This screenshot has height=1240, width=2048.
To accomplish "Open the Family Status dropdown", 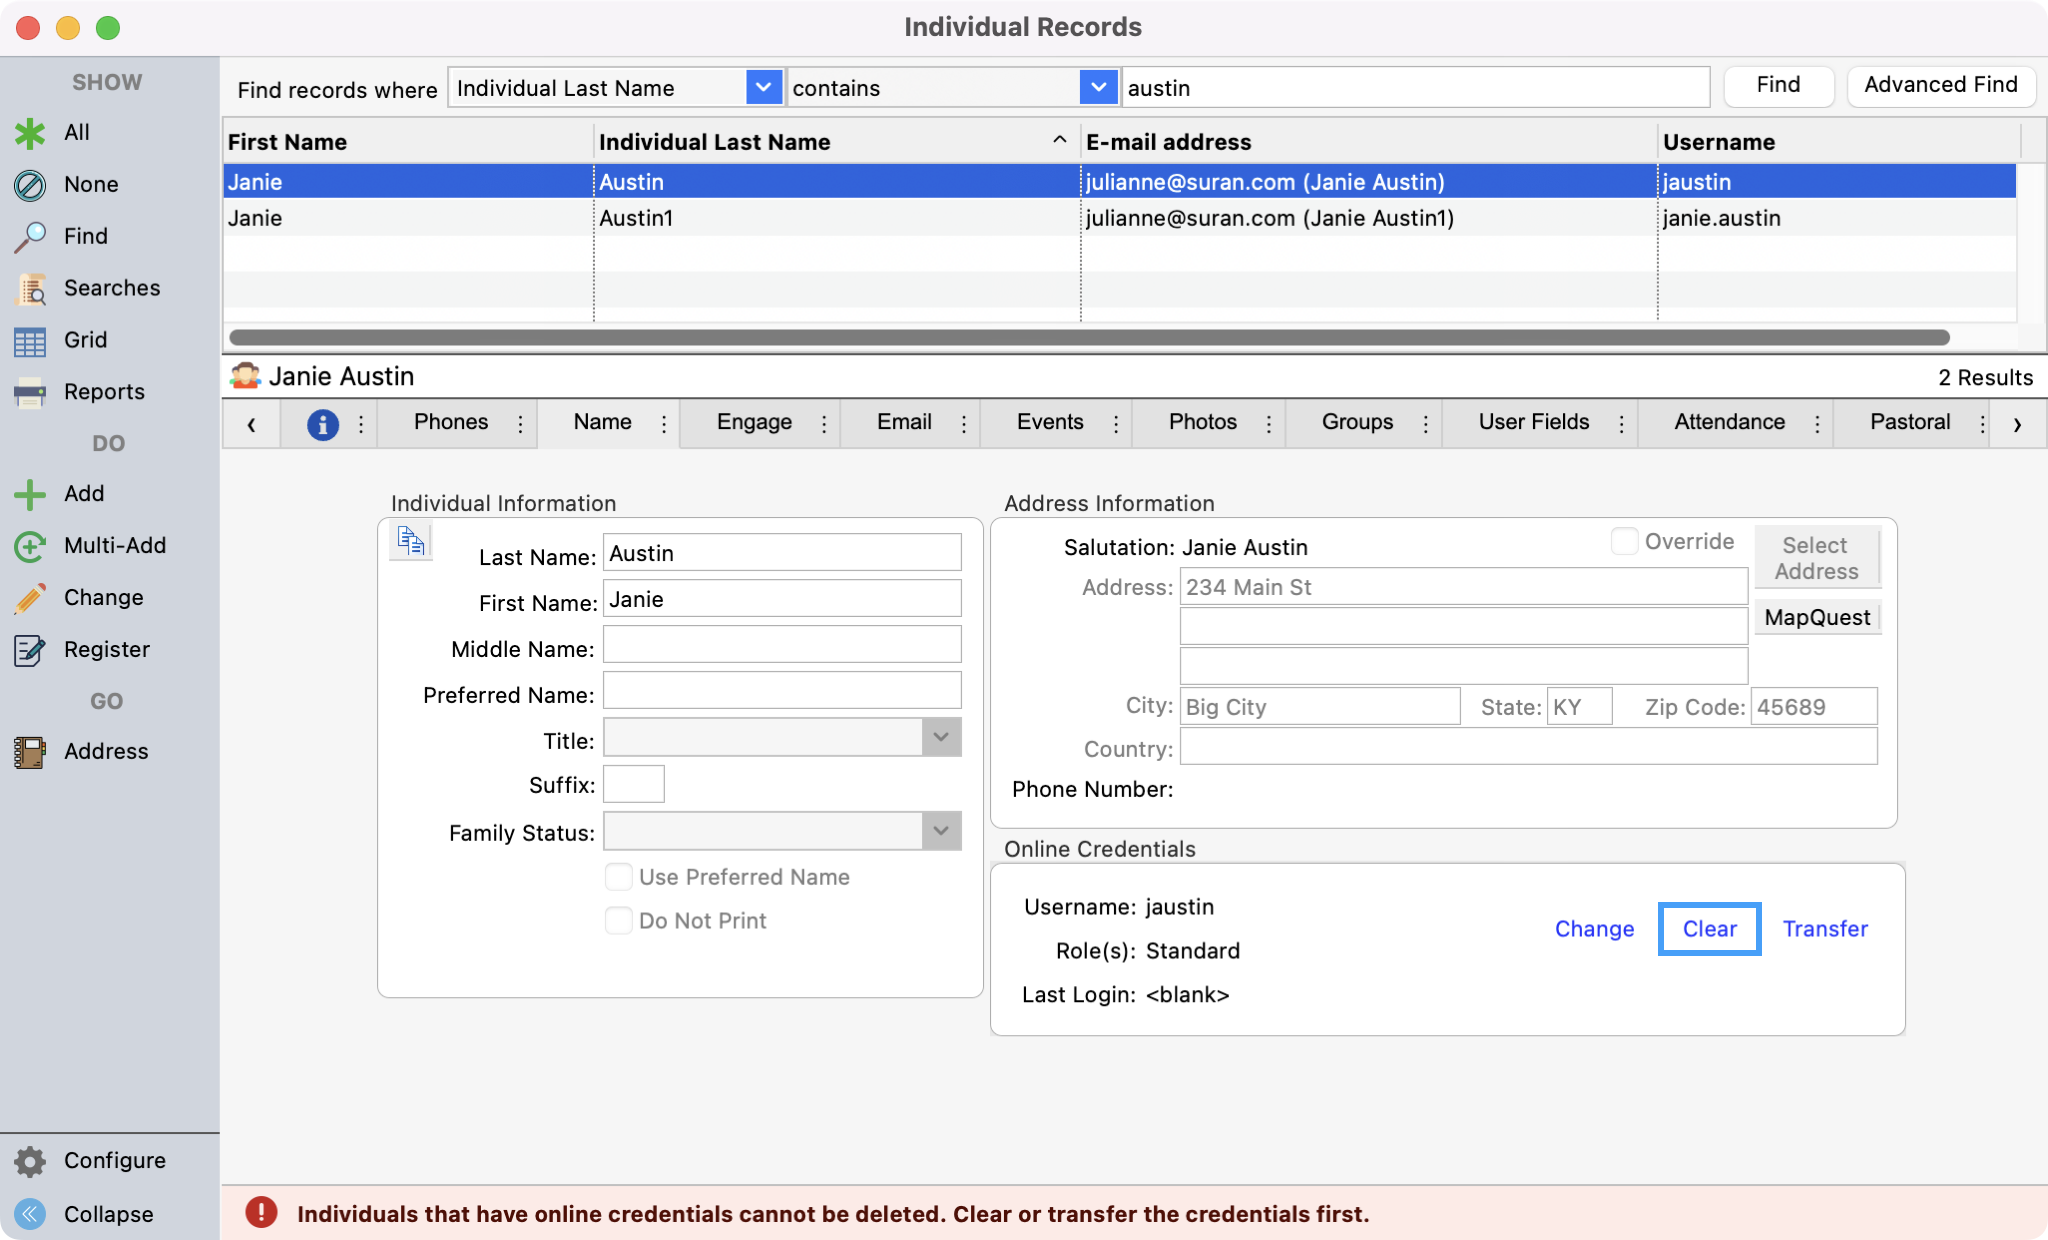I will click(x=940, y=831).
